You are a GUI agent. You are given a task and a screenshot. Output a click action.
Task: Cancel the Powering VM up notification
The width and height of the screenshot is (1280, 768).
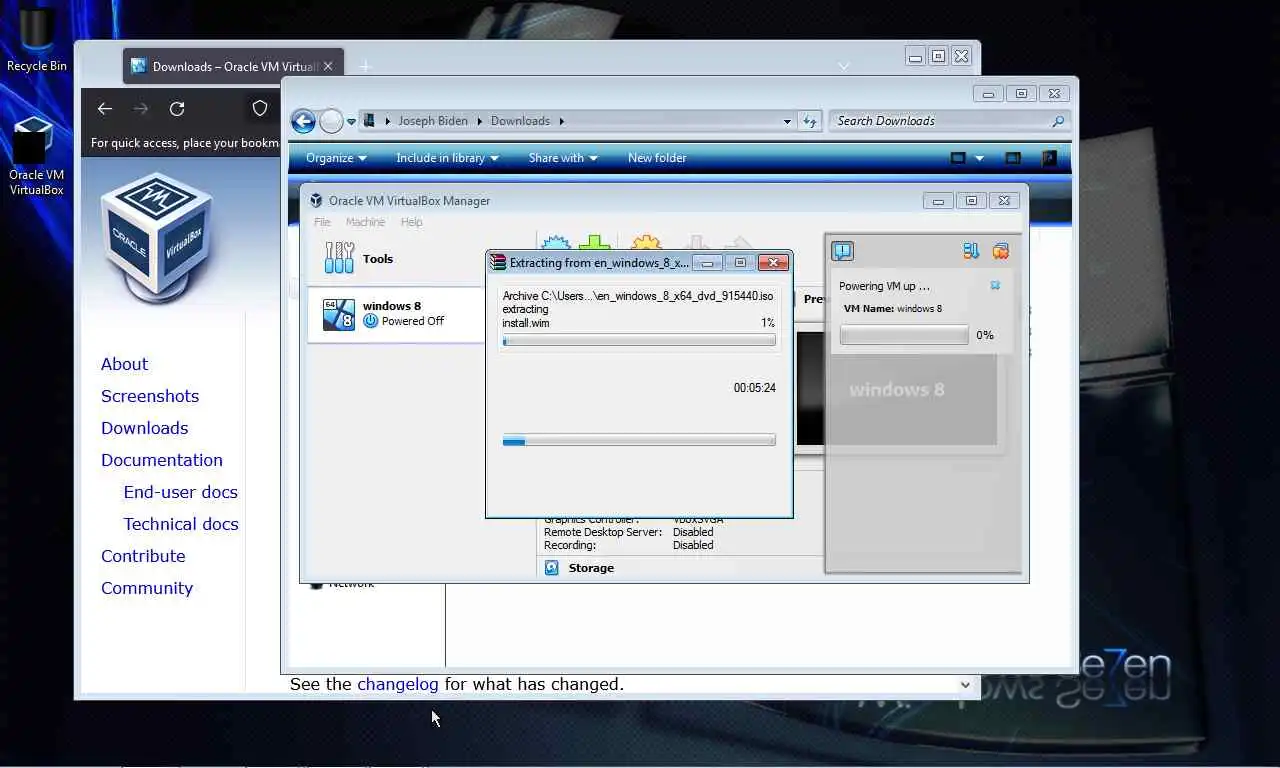[x=995, y=286]
